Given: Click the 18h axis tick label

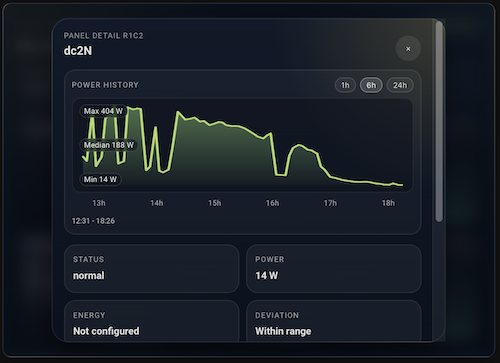Looking at the screenshot, I should click(x=388, y=203).
